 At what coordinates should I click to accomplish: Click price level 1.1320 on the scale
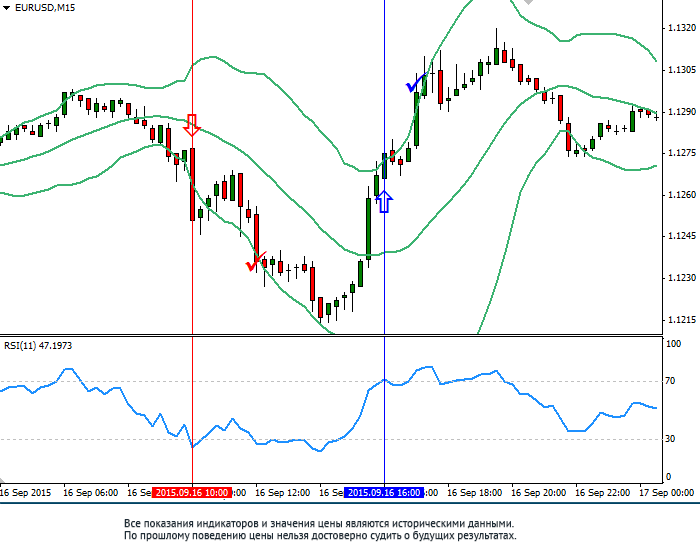click(682, 28)
